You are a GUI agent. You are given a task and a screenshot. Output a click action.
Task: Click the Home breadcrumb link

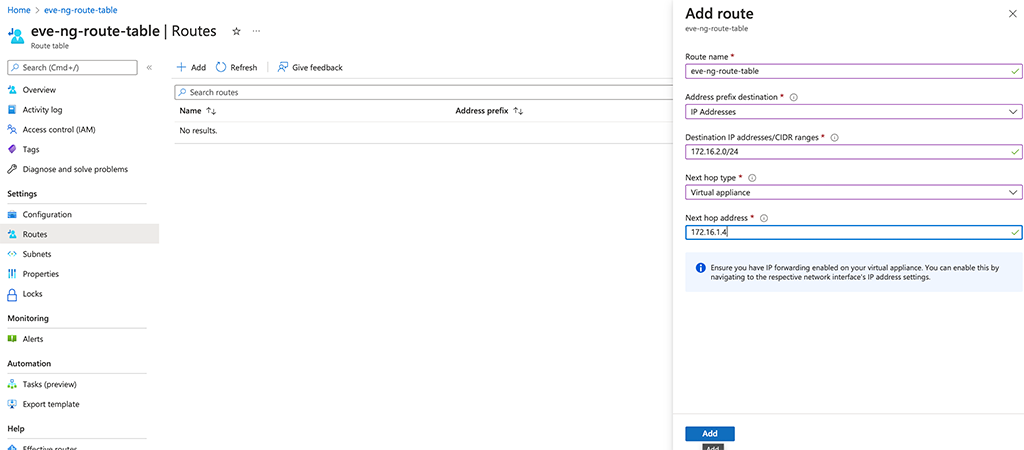coord(19,10)
